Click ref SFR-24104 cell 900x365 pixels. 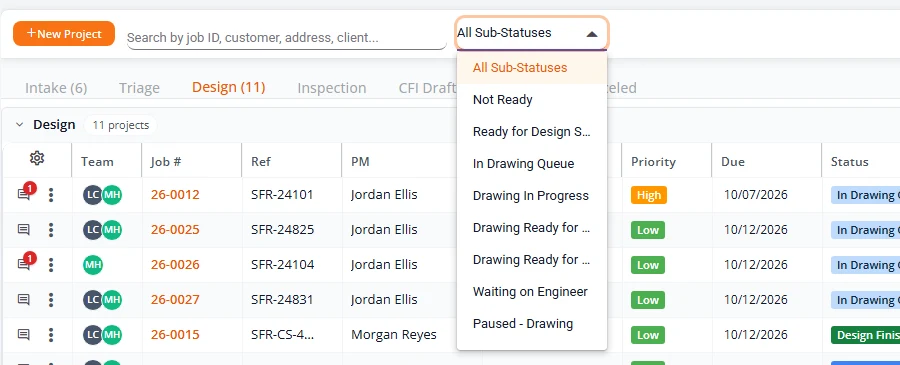pyautogui.click(x=282, y=265)
